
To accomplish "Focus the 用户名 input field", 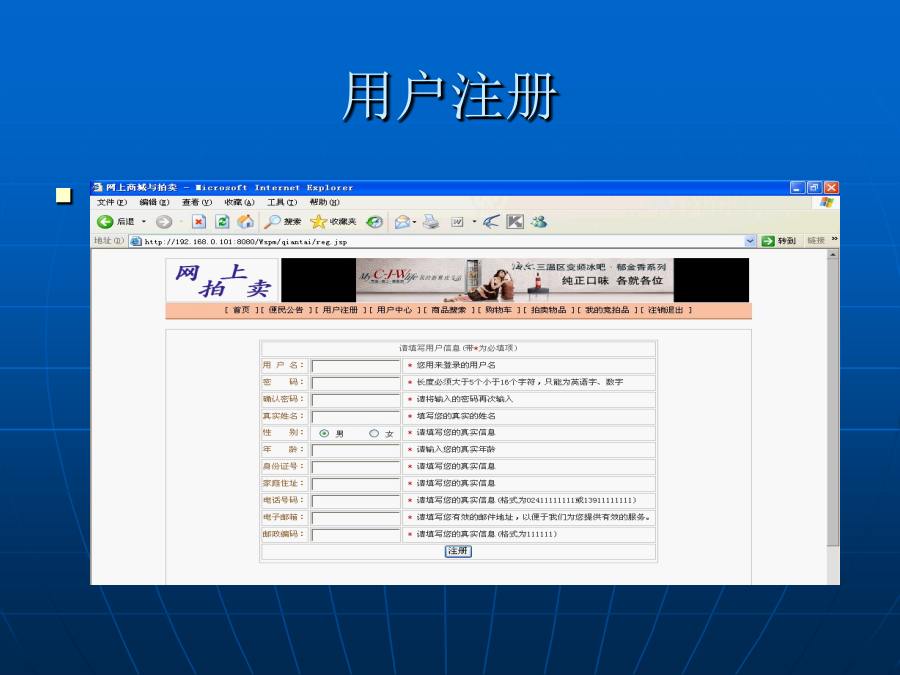I will point(356,366).
